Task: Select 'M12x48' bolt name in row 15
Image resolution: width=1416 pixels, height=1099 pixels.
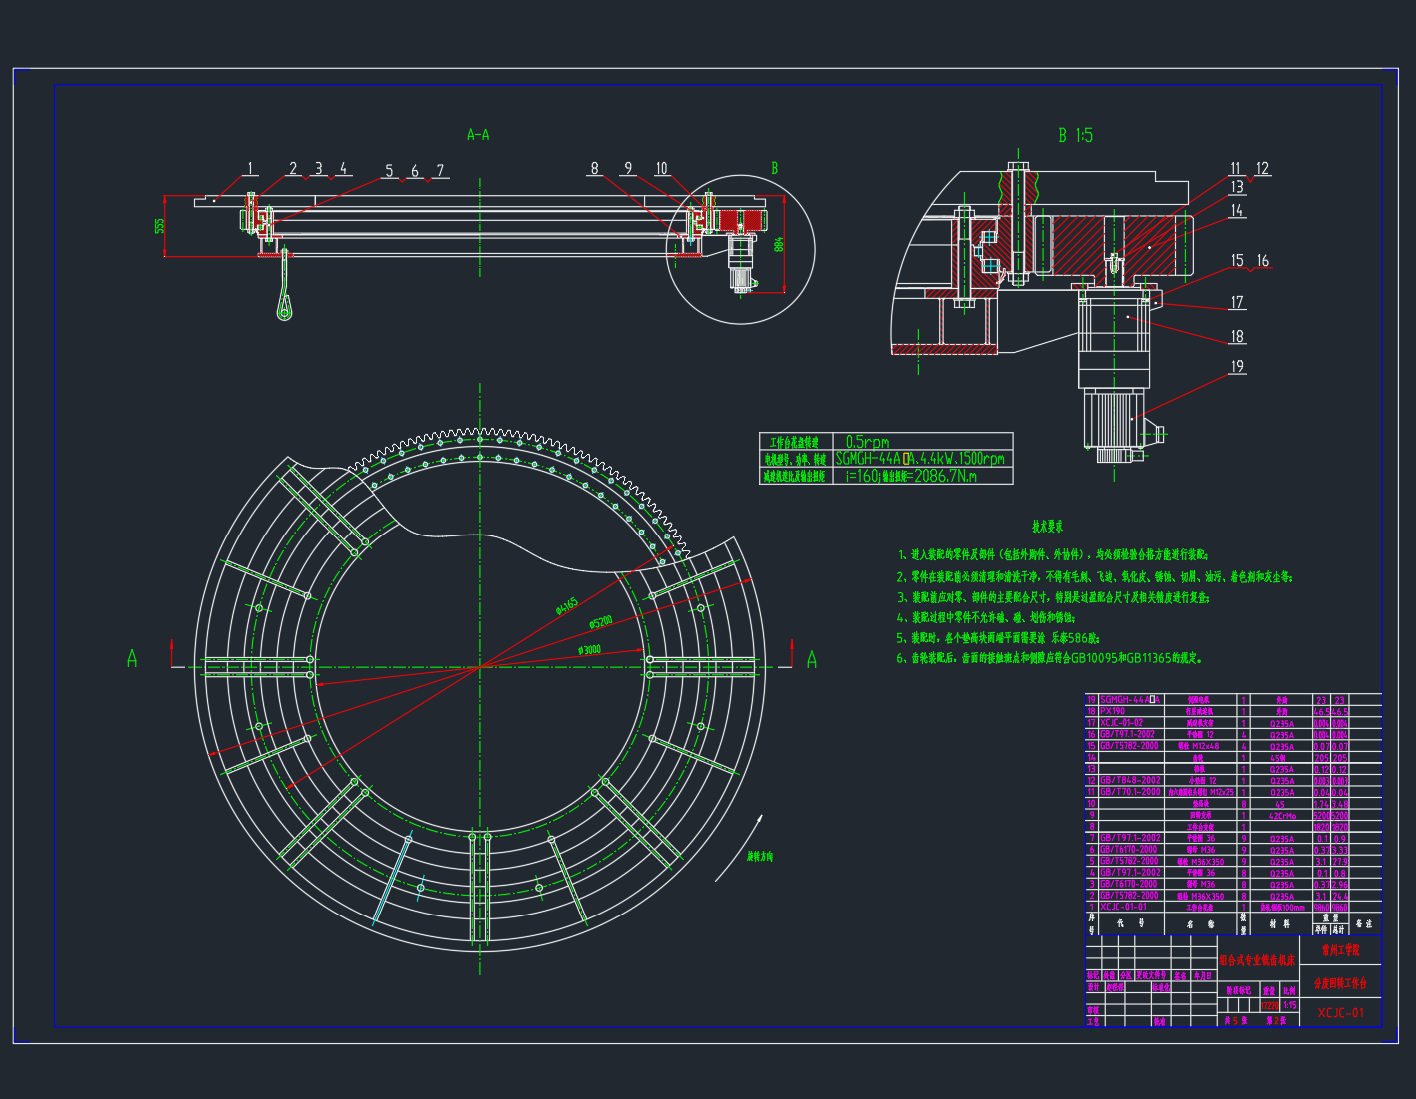Action: pyautogui.click(x=1206, y=746)
